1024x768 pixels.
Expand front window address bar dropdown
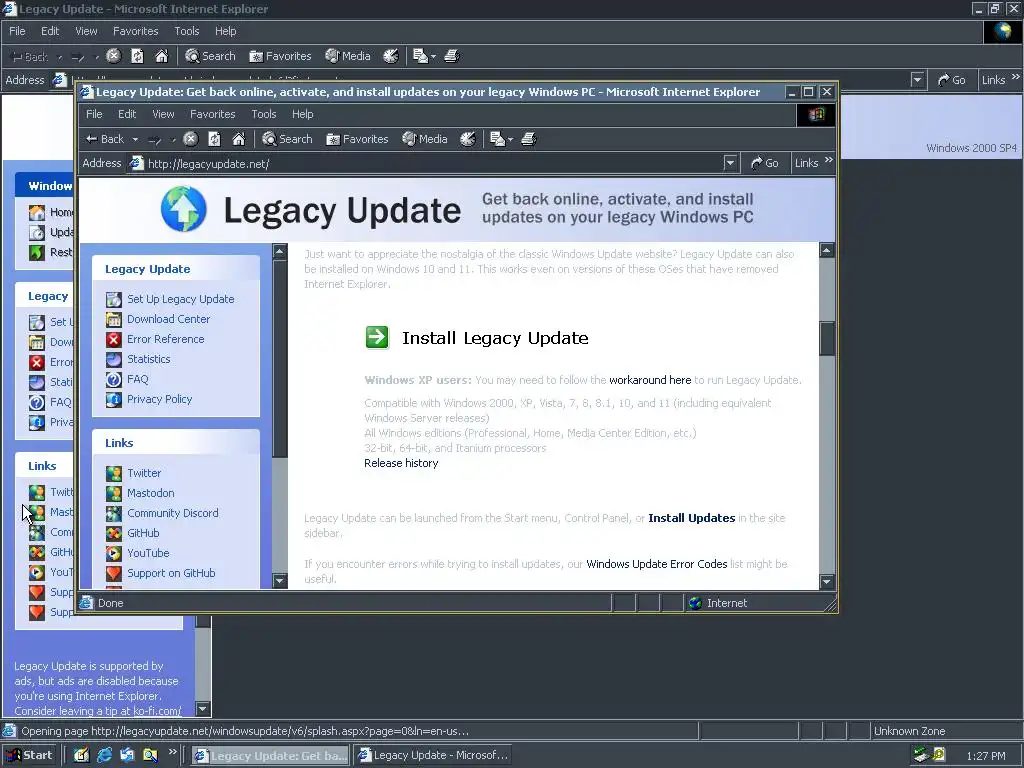pos(730,163)
